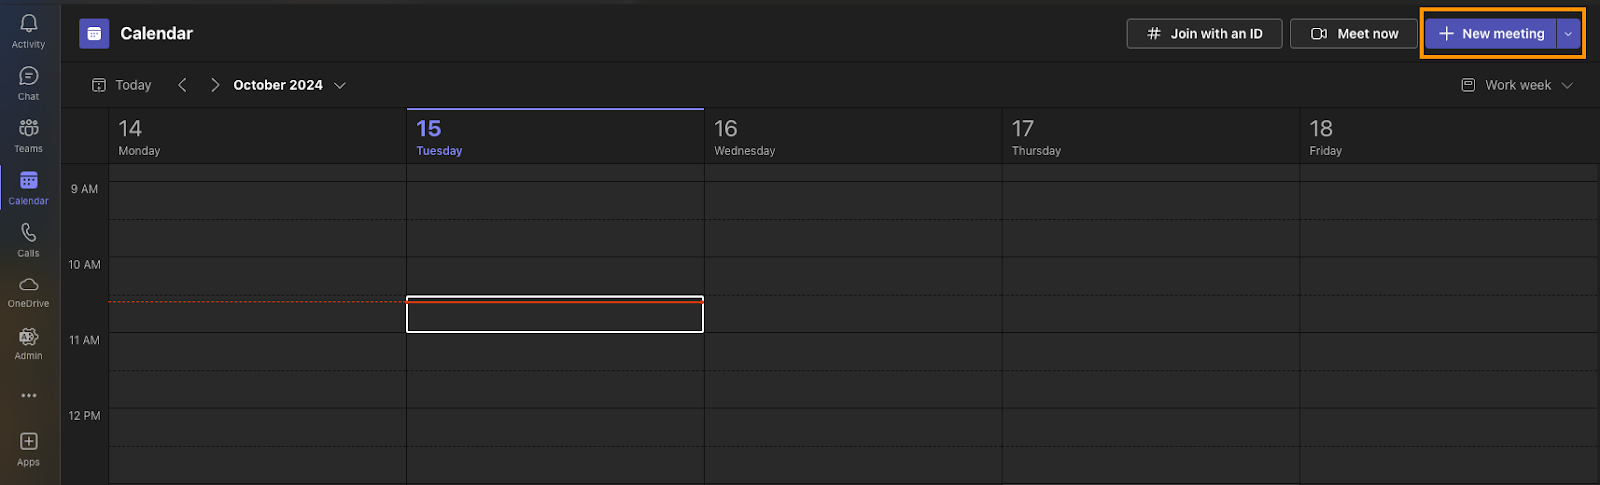
Task: Select the Calendar sidebar item
Action: coord(28,186)
